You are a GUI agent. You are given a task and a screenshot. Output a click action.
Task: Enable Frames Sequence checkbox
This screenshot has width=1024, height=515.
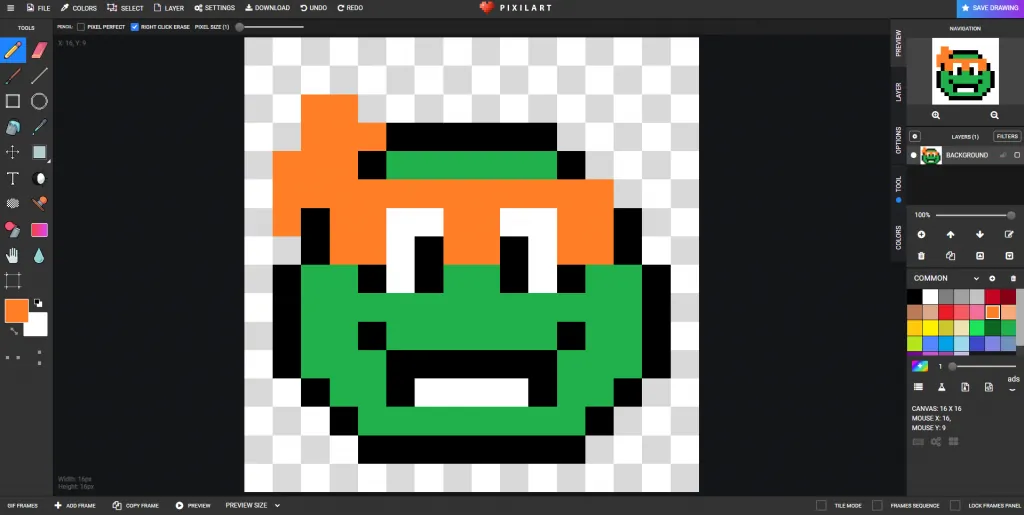pos(878,505)
